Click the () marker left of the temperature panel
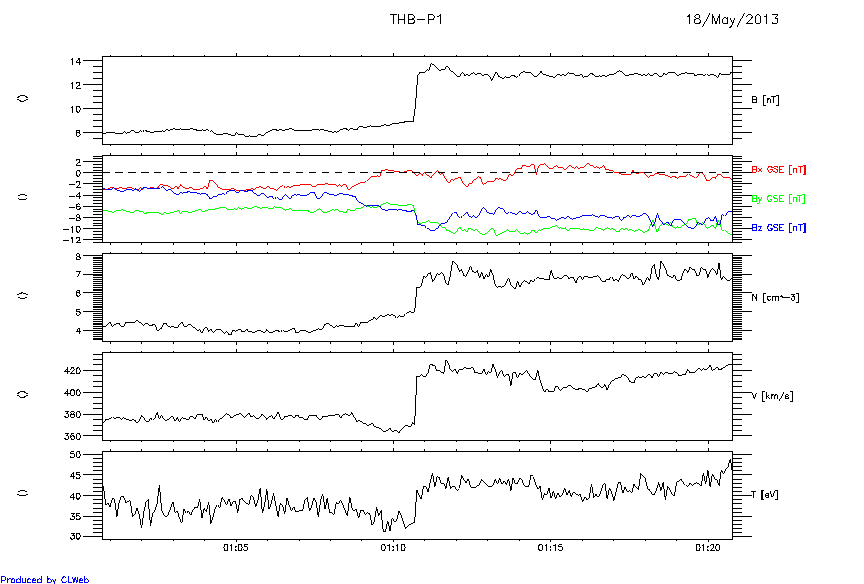This screenshot has width=864, height=584. tap(23, 493)
